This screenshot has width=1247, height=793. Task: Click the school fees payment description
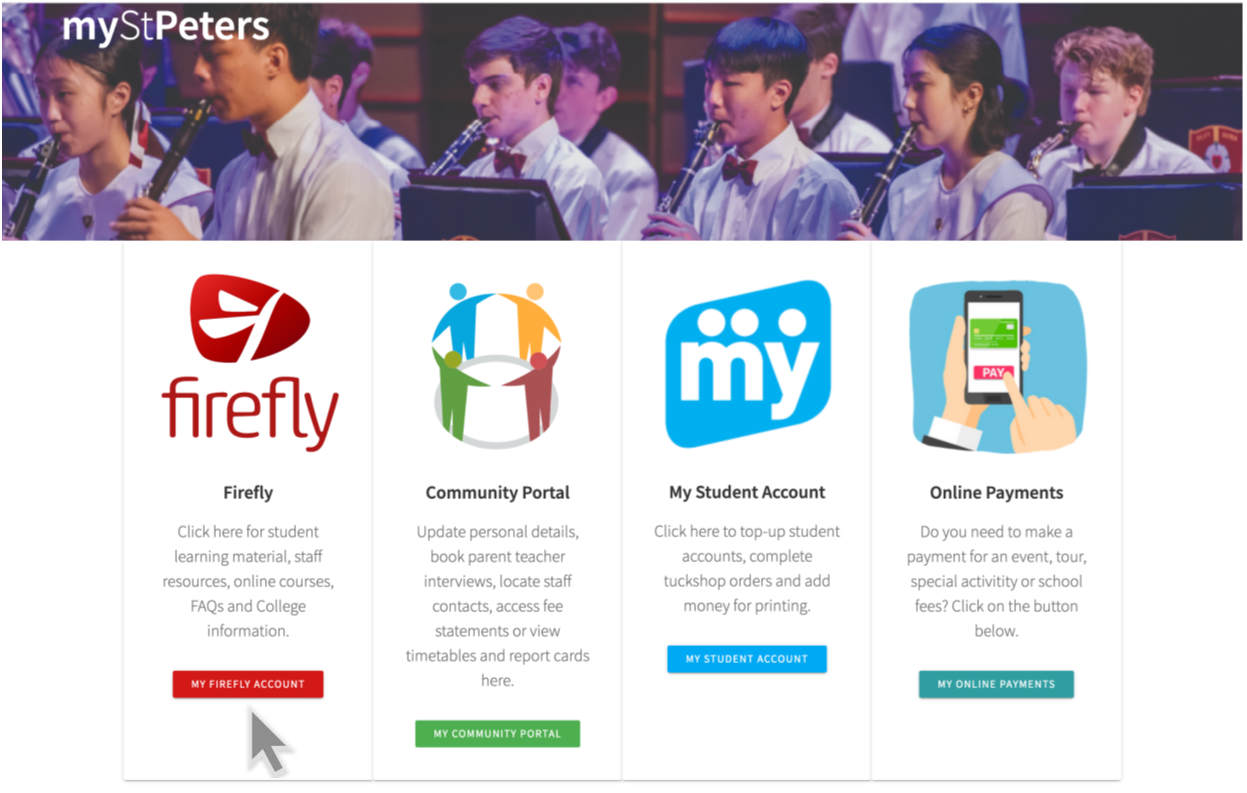point(996,581)
